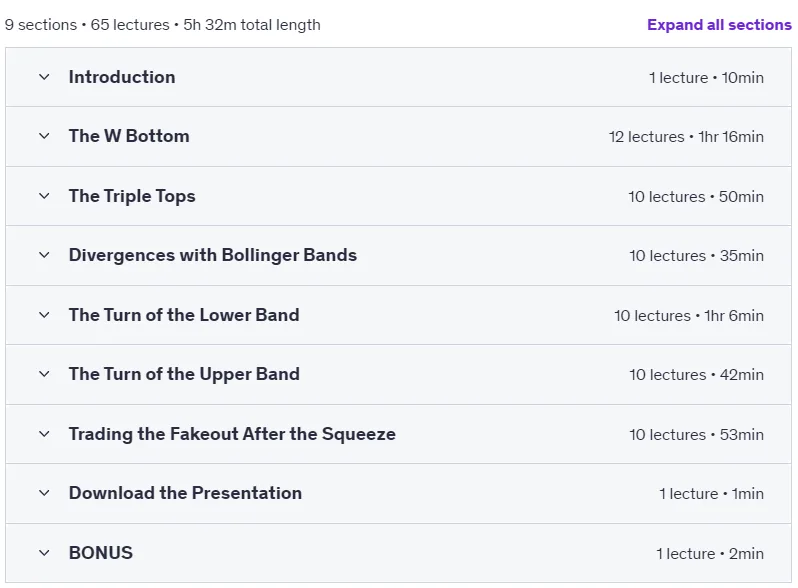Expand the Introduction section chevron
Screen dimensions: 798x588
click(44, 77)
